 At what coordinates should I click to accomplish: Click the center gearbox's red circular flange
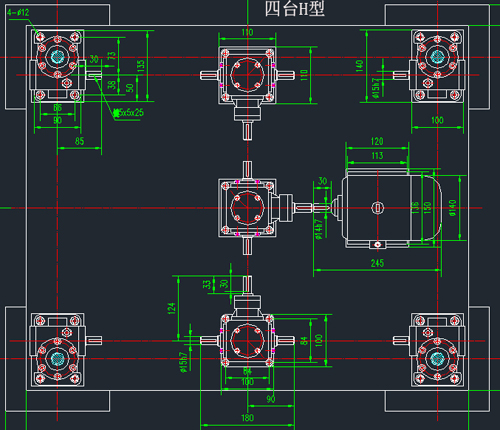point(247,208)
